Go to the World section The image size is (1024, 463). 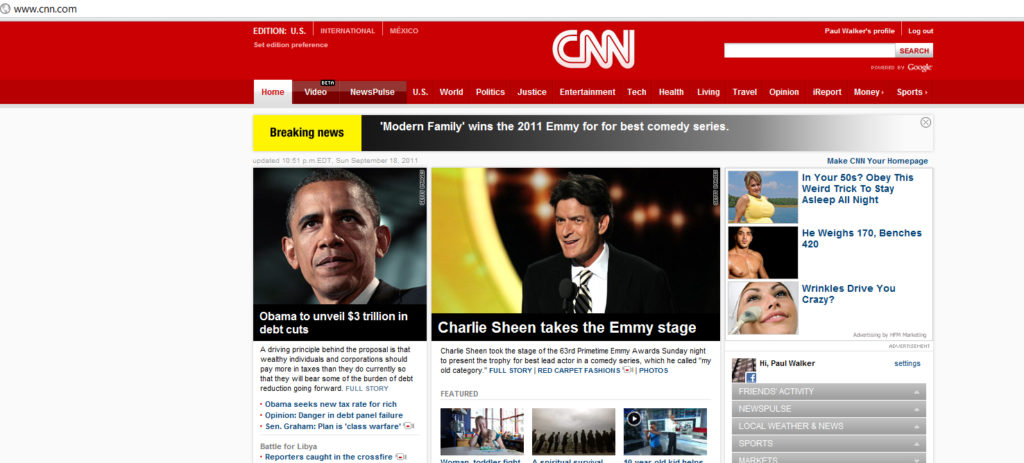(451, 92)
